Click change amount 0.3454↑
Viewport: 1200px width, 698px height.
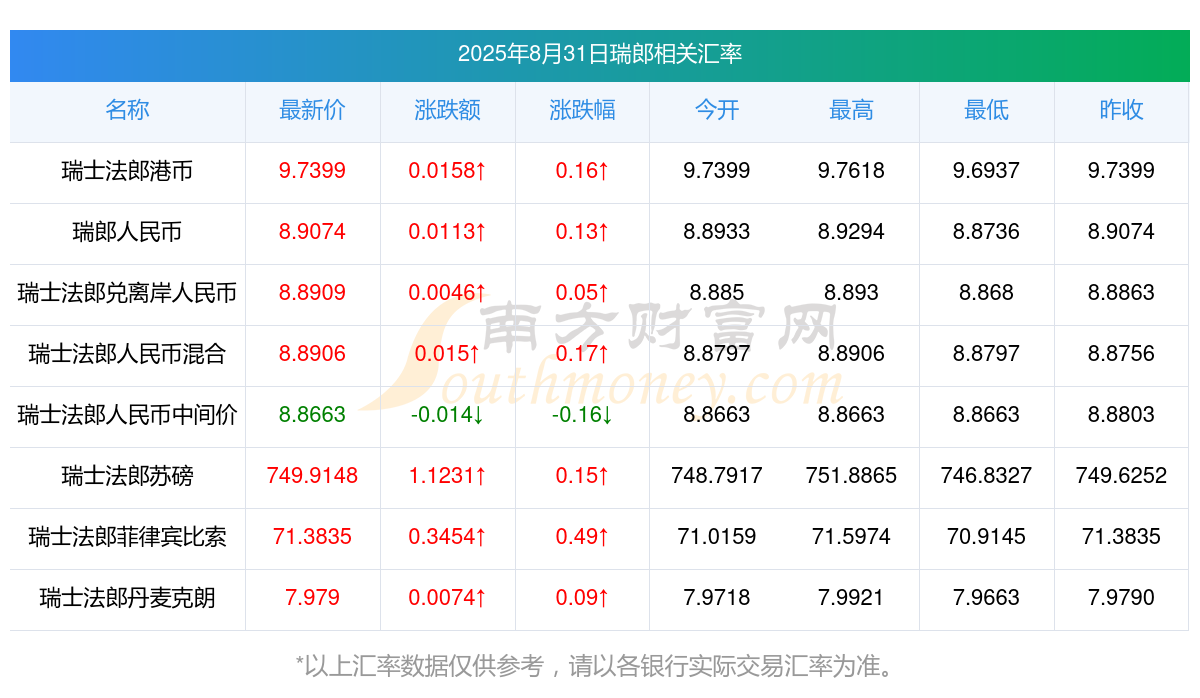coord(447,537)
